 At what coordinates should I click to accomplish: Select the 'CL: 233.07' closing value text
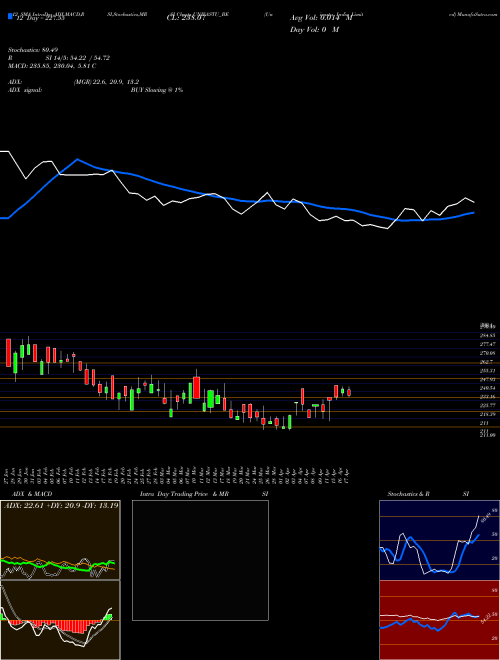pyautogui.click(x=186, y=18)
